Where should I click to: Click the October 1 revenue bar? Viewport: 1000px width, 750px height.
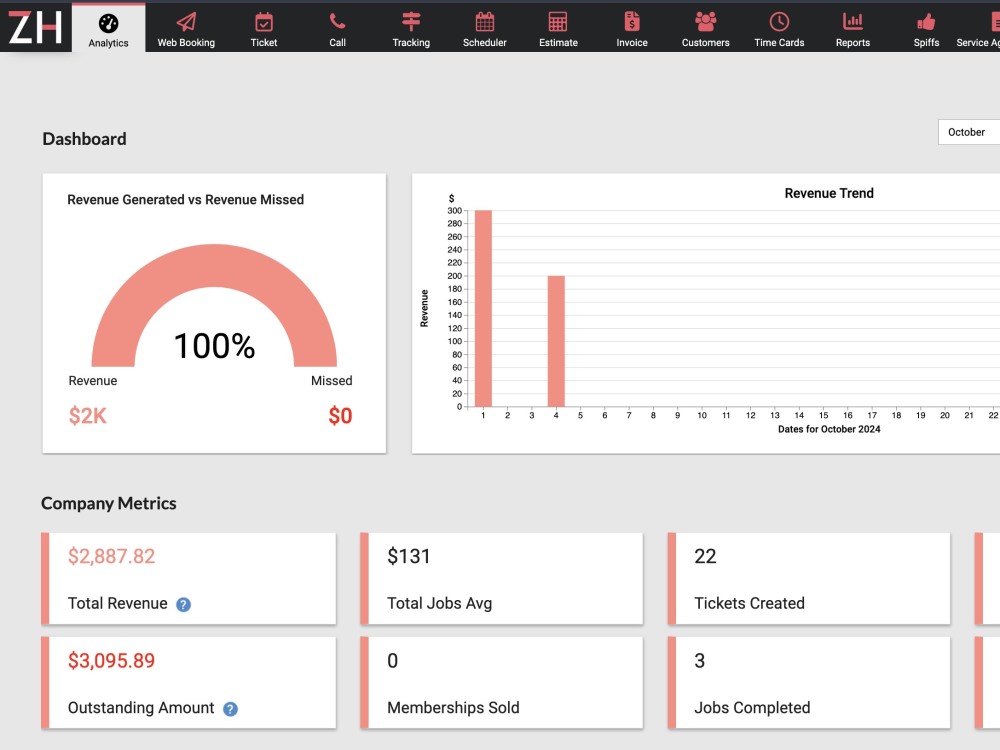click(483, 308)
